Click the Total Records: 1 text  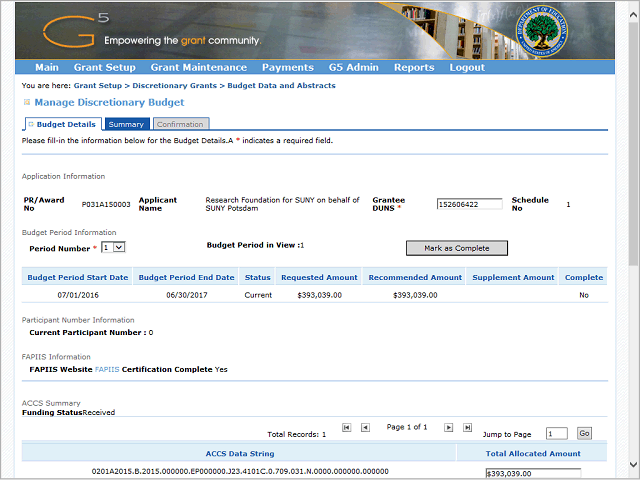297,435
